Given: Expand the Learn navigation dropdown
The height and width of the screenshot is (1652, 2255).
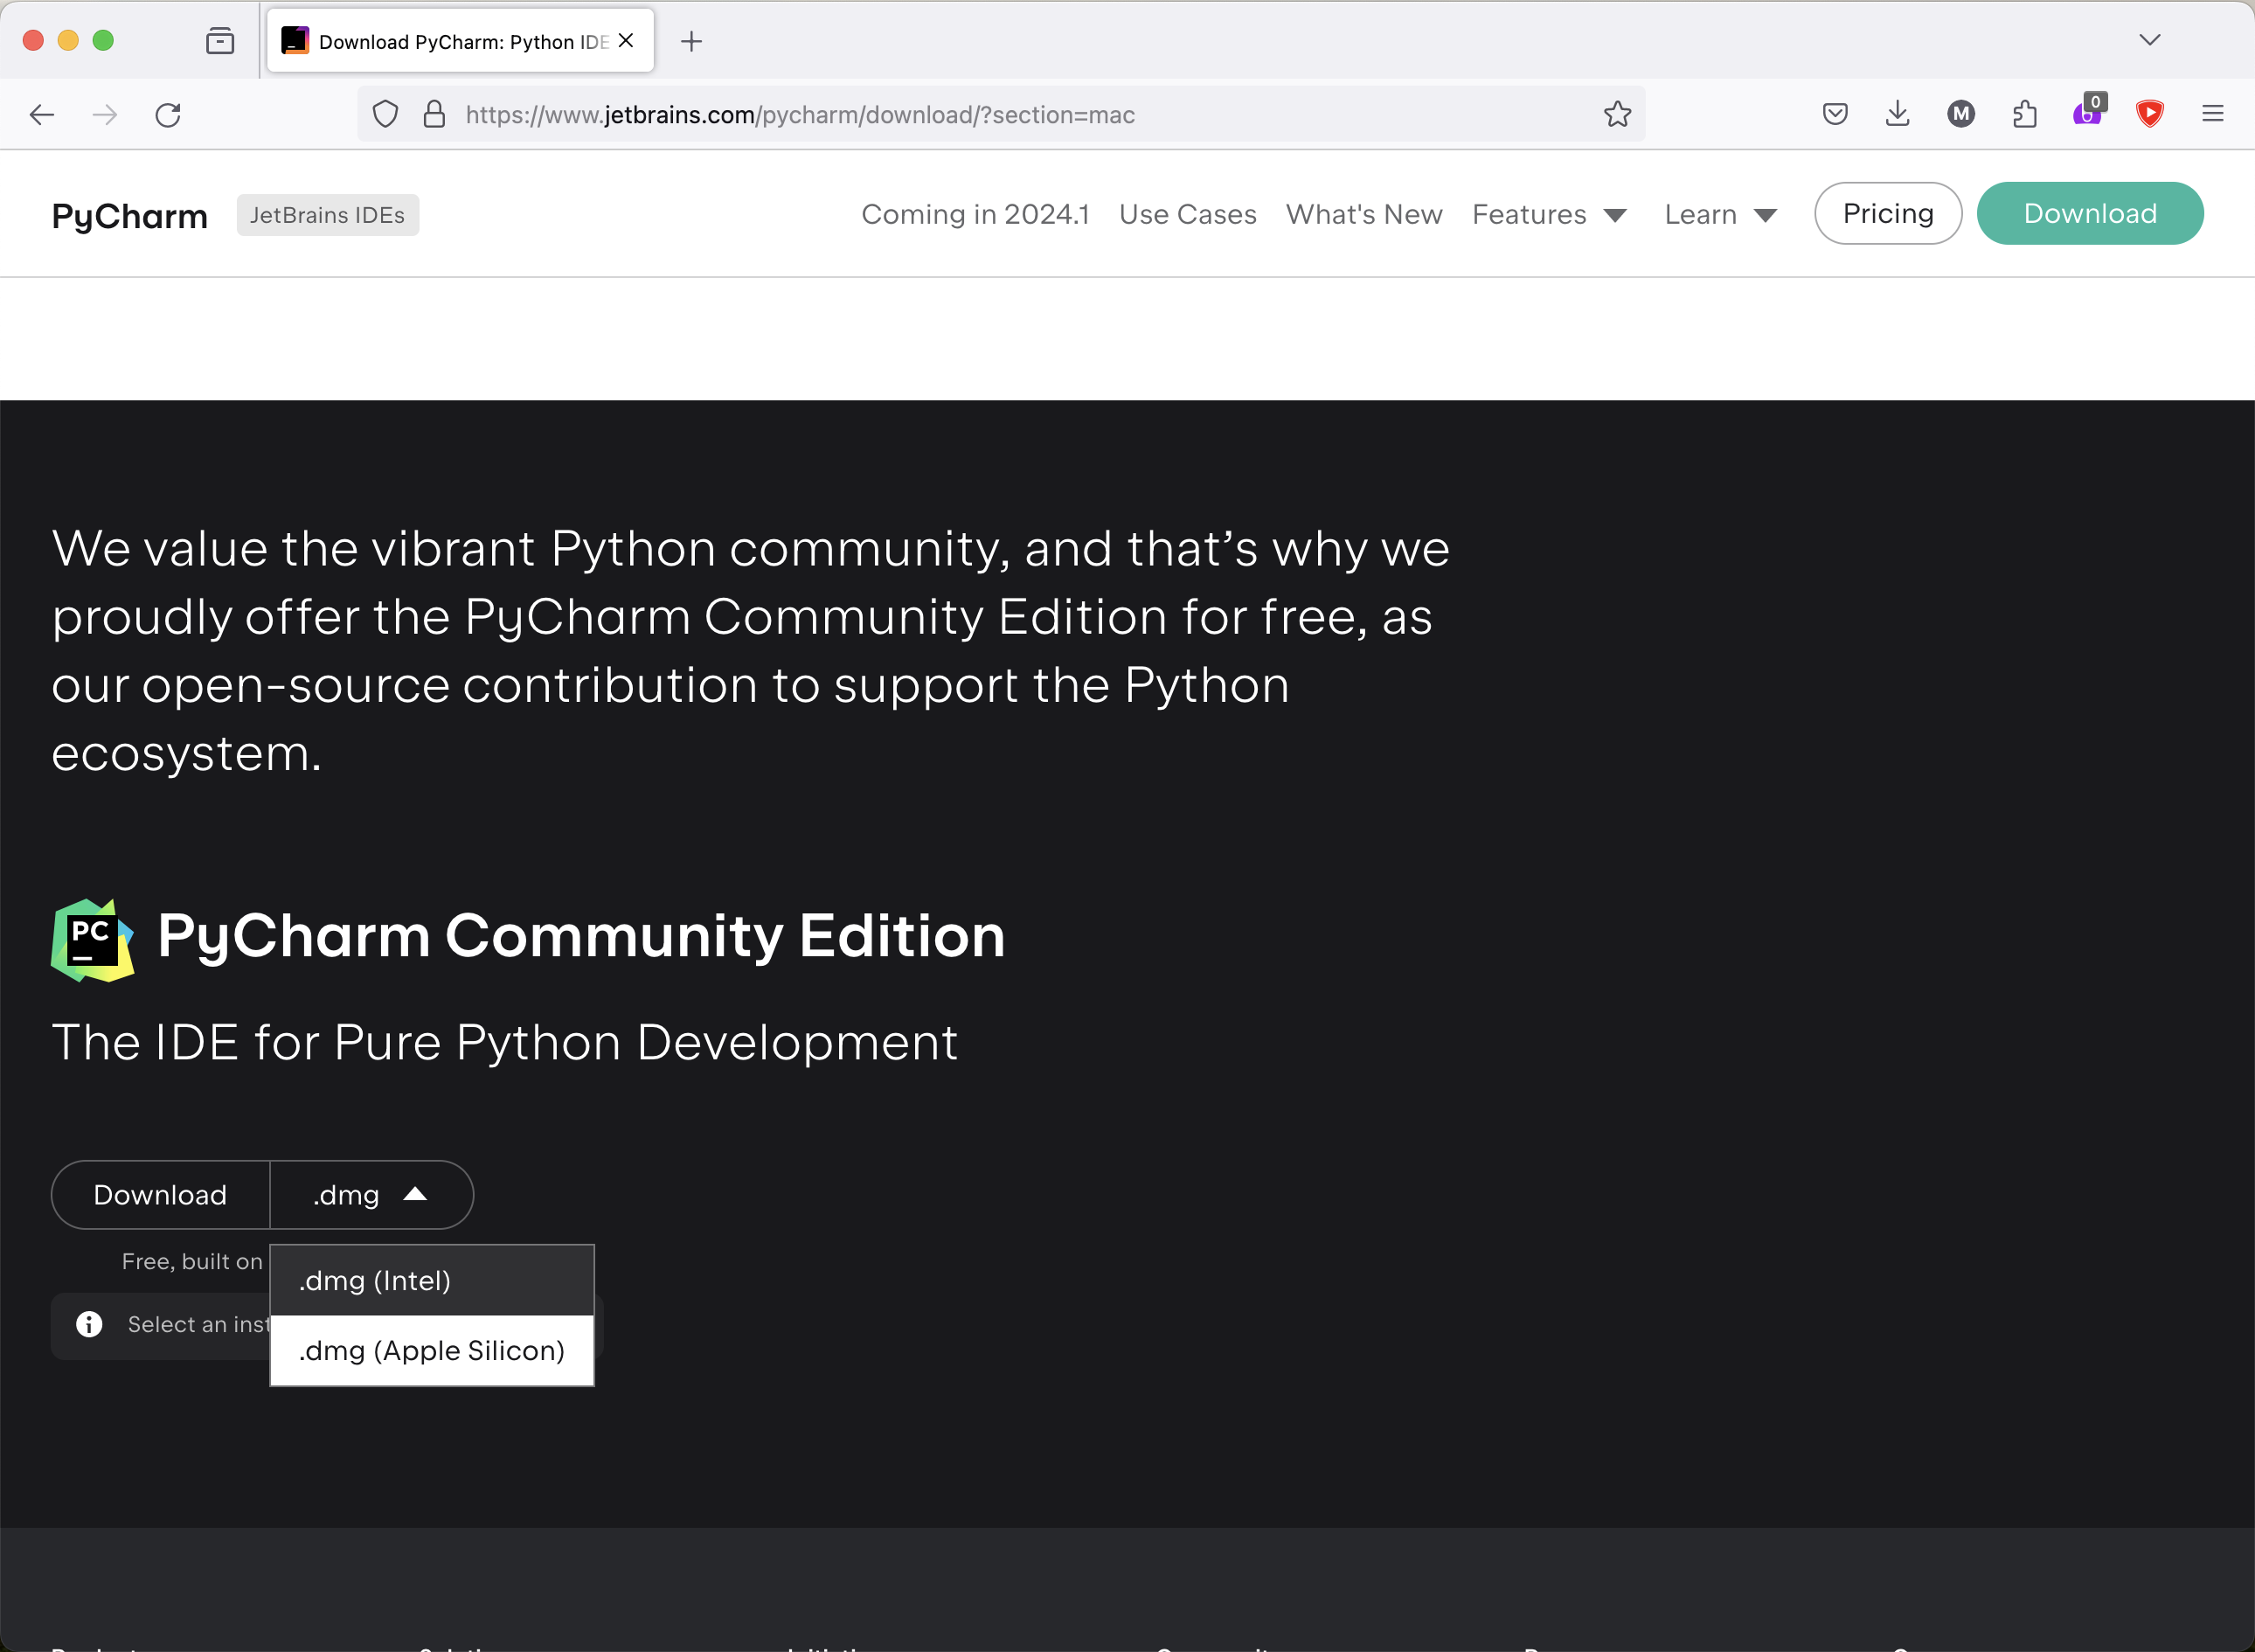Looking at the screenshot, I should click(x=1719, y=214).
